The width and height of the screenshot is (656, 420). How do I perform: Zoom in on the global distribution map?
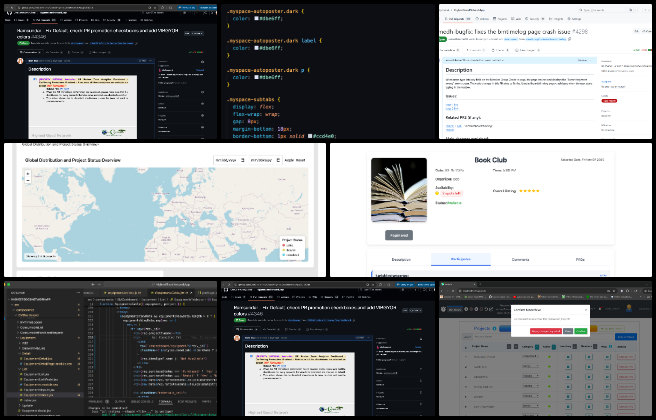28,174
